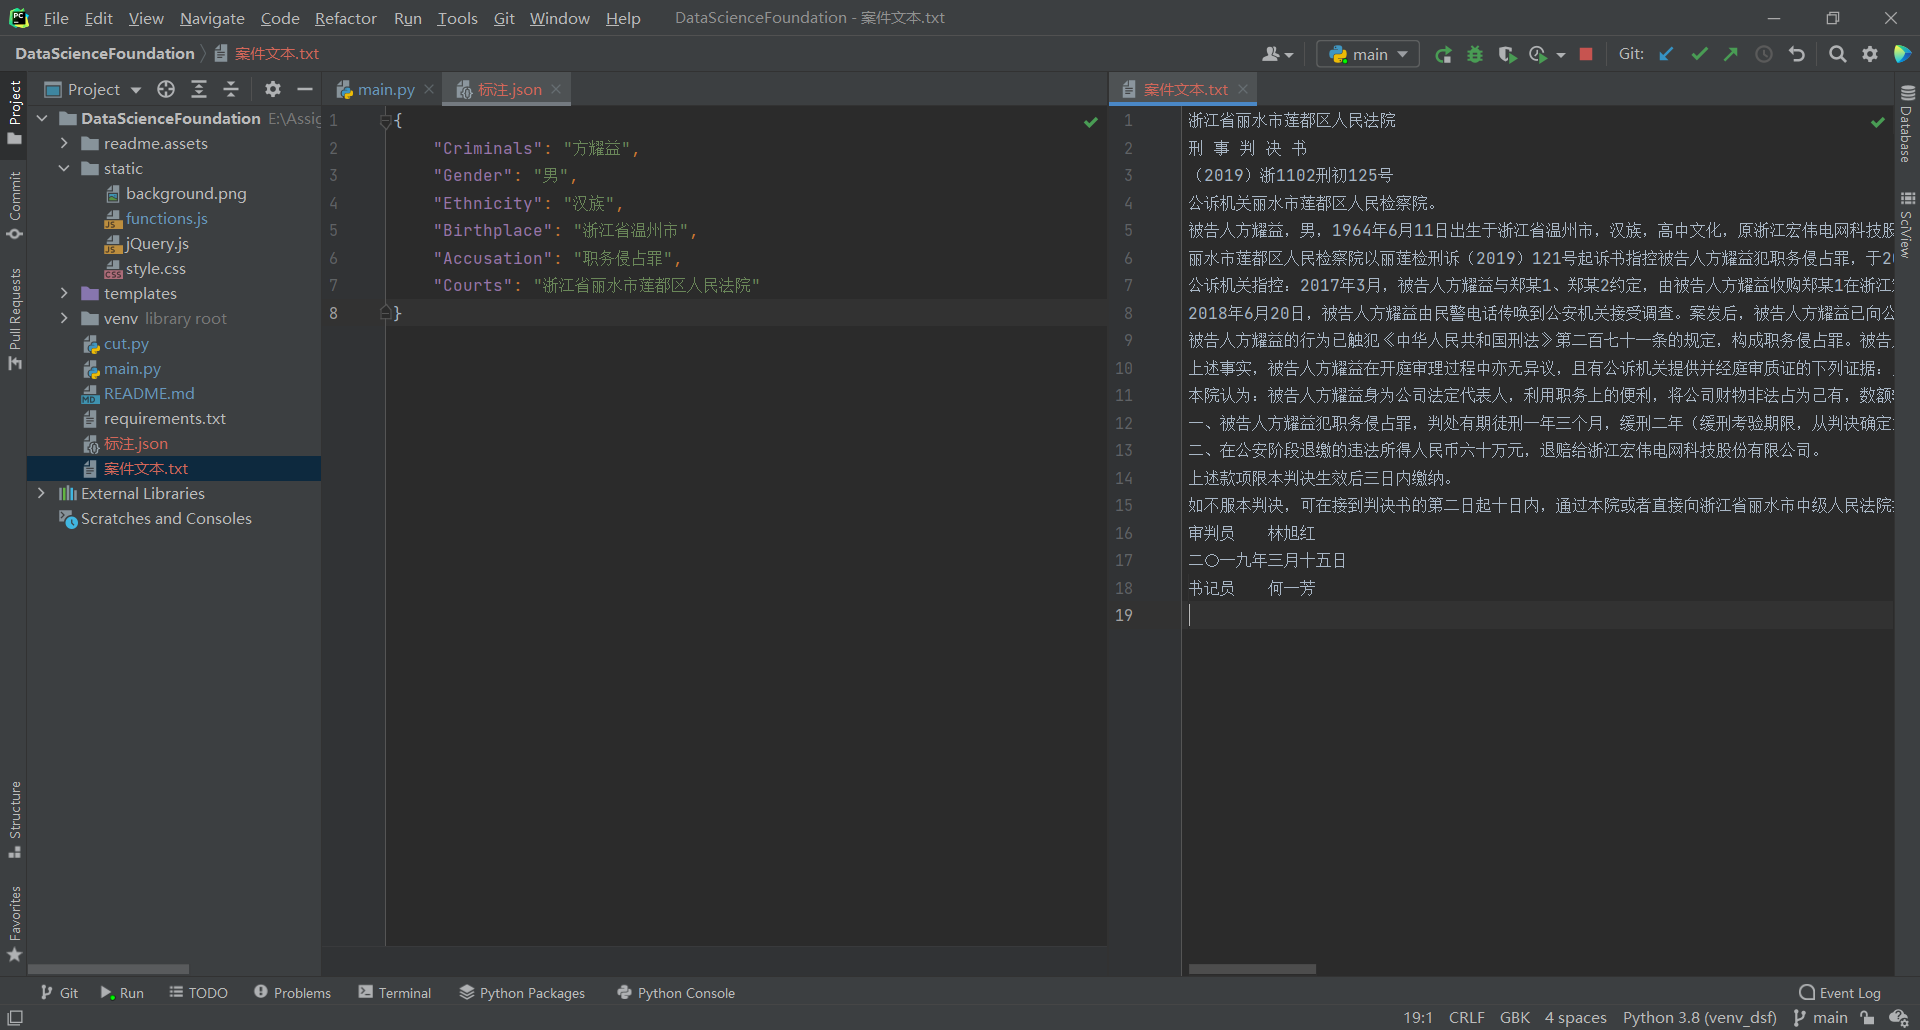The width and height of the screenshot is (1920, 1030).
Task: Open the SciView tool window
Action: (x=1907, y=225)
